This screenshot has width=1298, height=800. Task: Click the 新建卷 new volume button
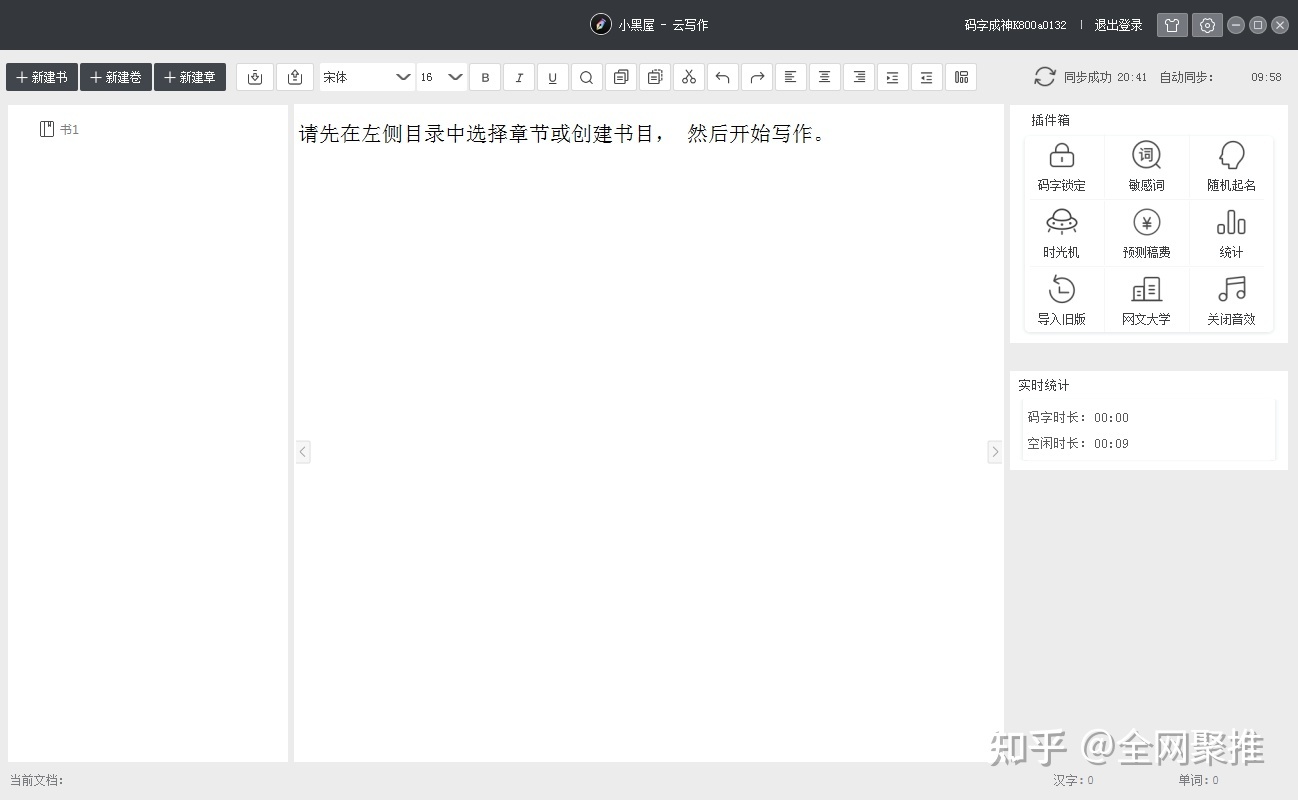(x=116, y=77)
